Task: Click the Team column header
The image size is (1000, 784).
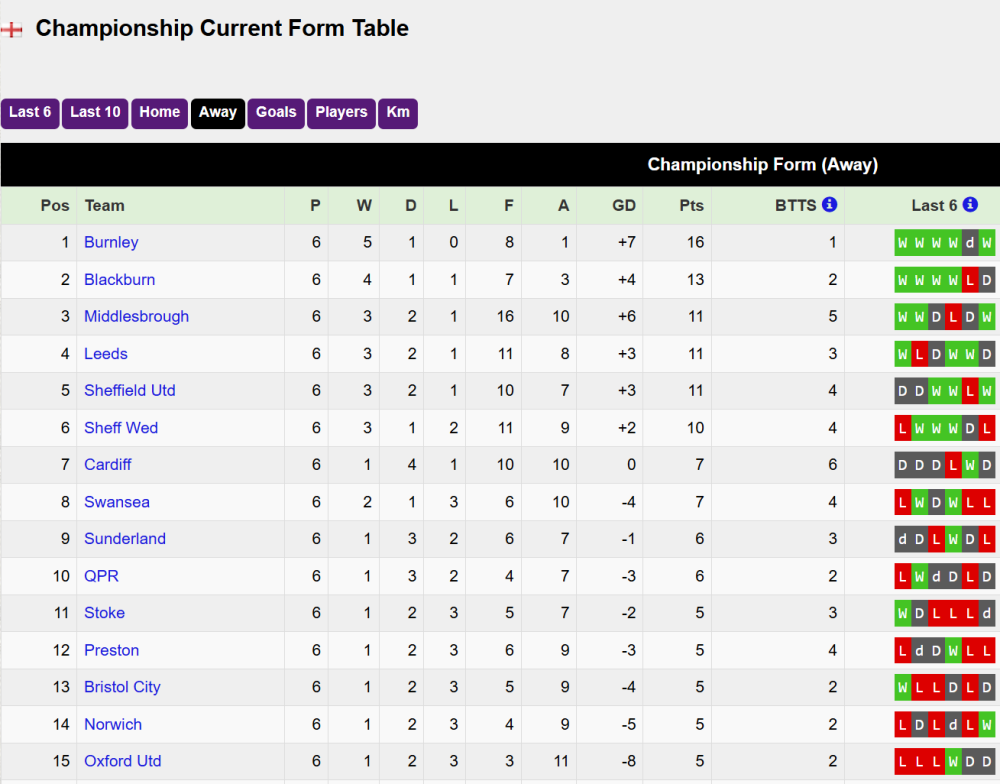Action: (105, 206)
